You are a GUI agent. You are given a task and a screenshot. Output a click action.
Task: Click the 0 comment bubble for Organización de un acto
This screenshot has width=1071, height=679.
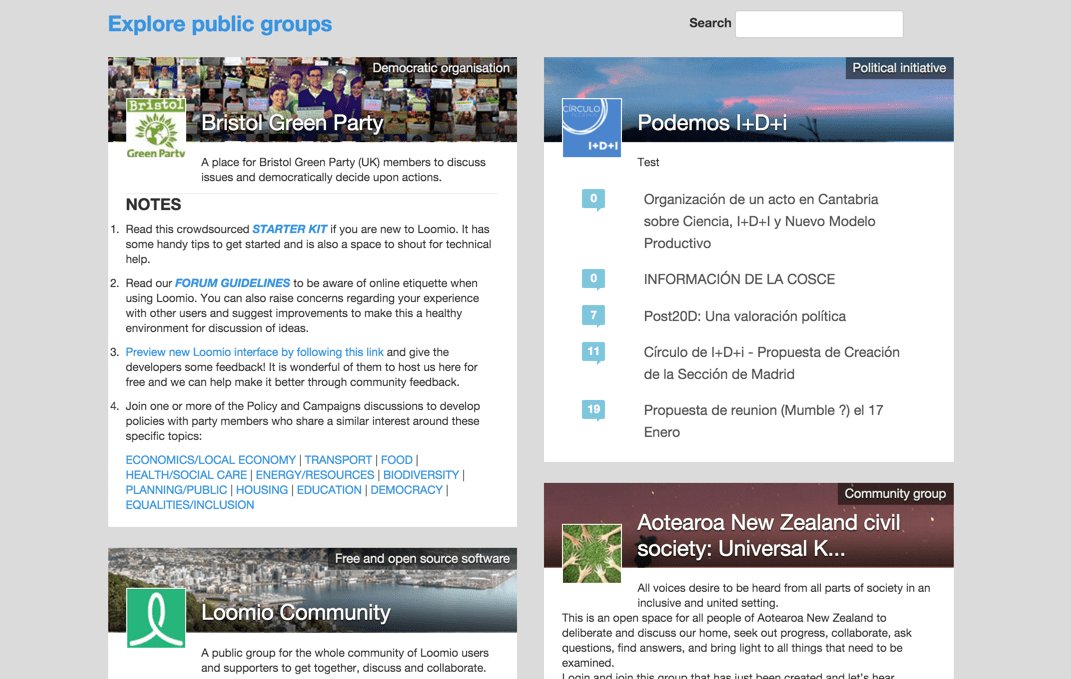[x=593, y=199]
